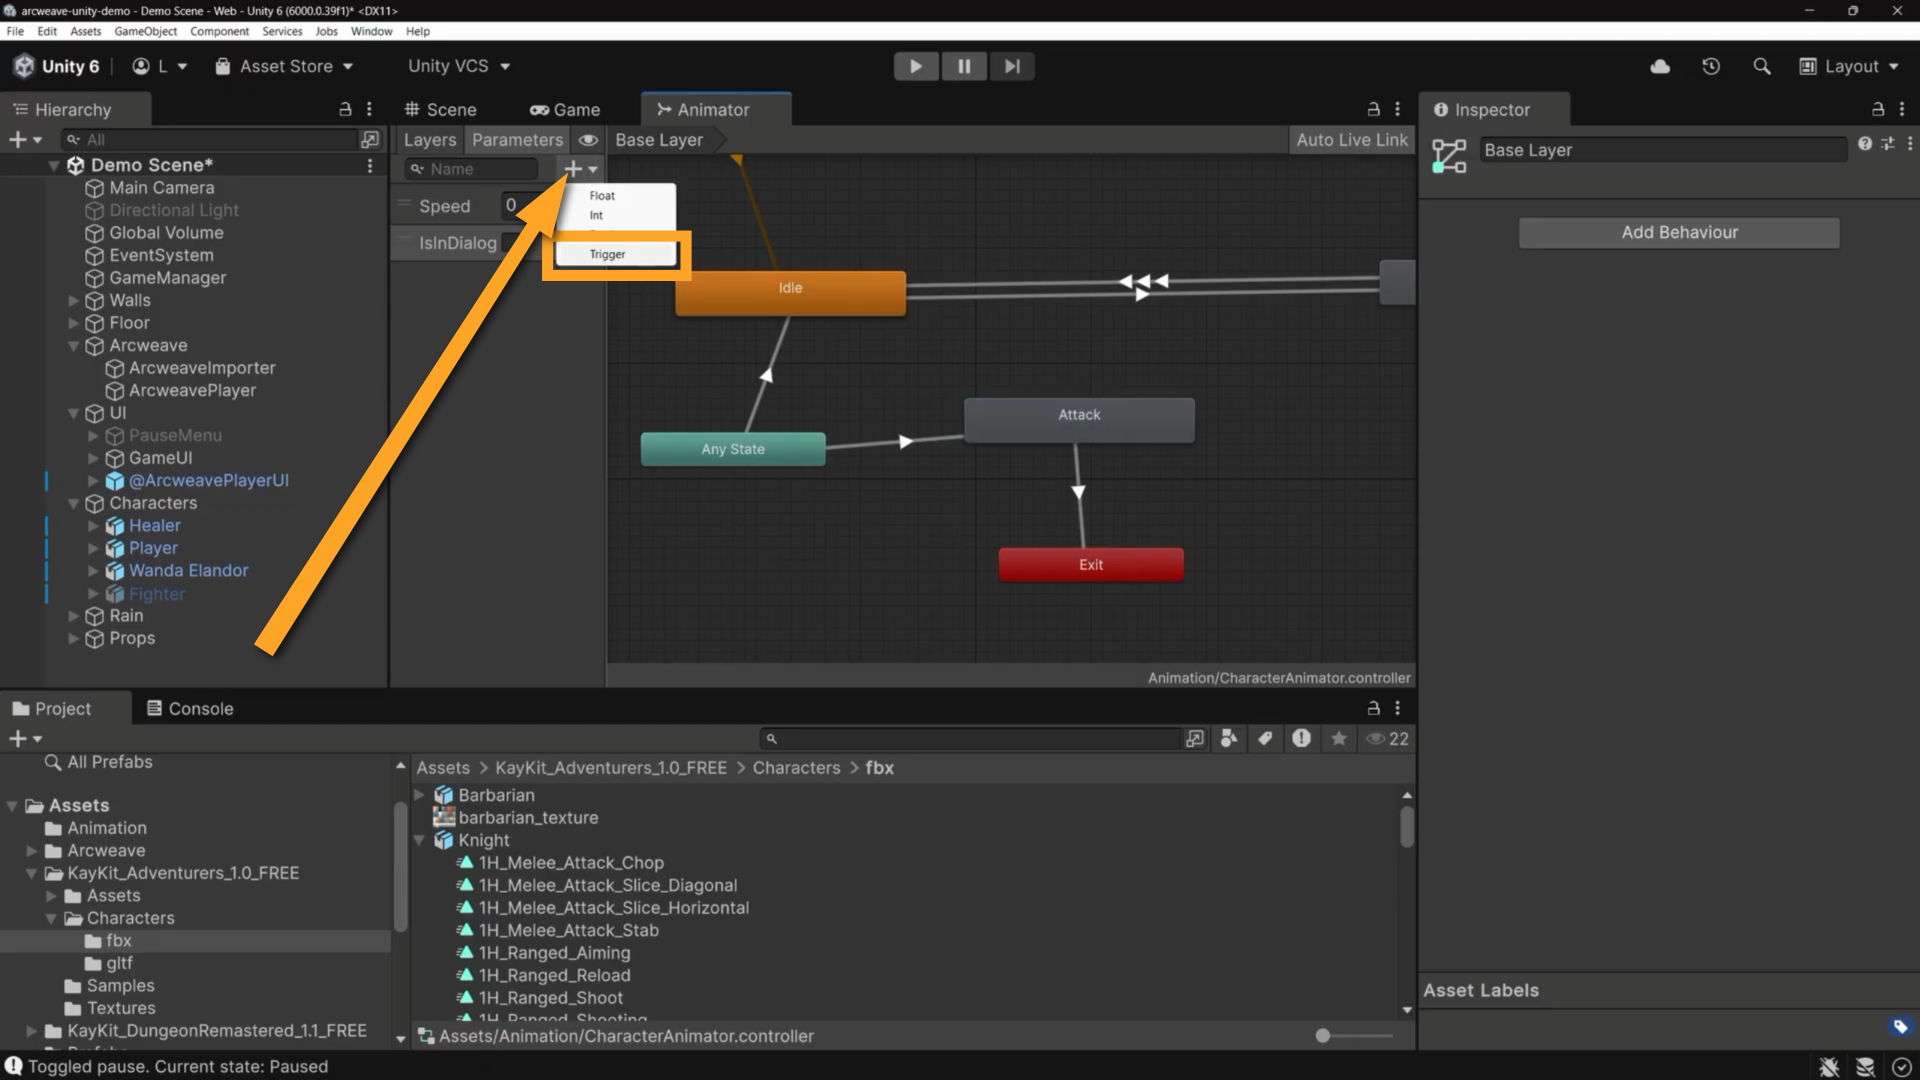Open the undo history icon
This screenshot has height=1080, width=1920.
(1711, 66)
